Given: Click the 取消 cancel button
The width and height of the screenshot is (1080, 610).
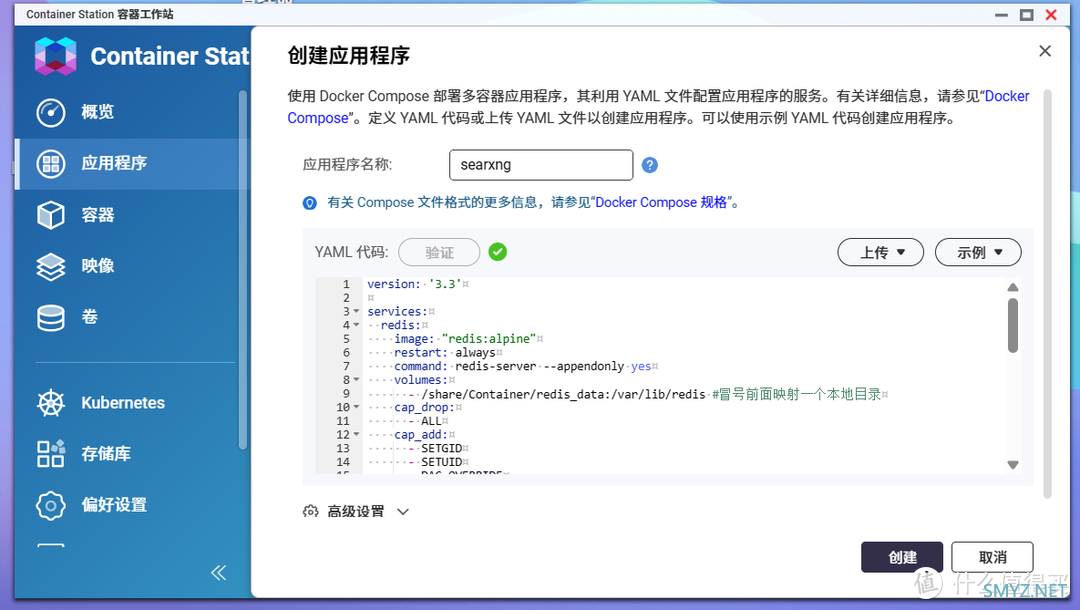Looking at the screenshot, I should coord(992,557).
